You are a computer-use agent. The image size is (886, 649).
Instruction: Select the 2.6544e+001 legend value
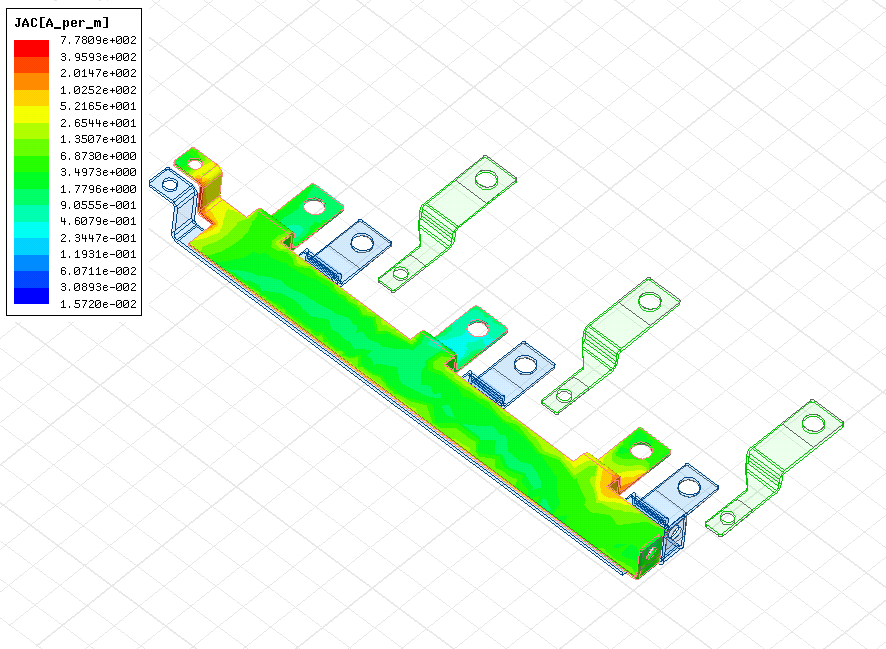point(98,123)
